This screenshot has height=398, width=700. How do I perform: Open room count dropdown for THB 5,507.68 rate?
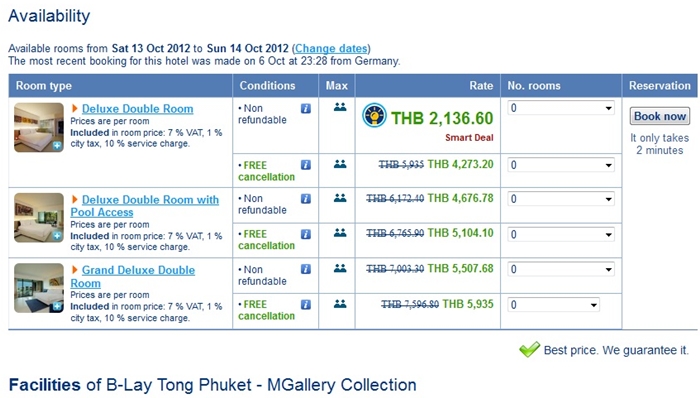click(561, 269)
